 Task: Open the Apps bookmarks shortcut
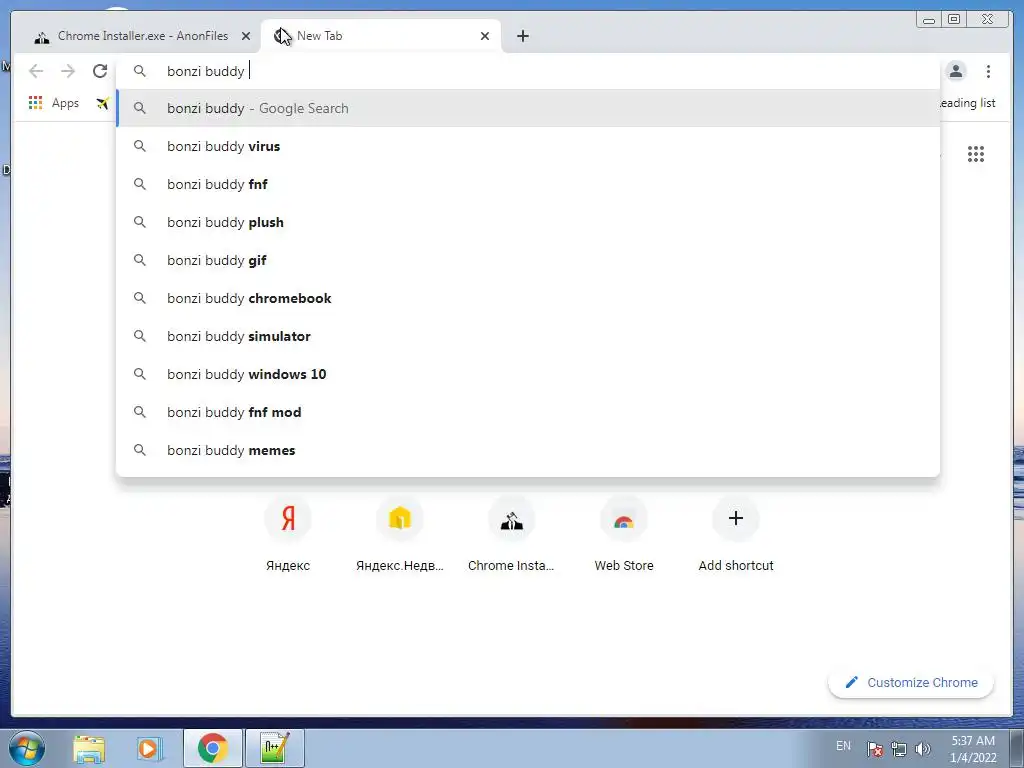(54, 103)
